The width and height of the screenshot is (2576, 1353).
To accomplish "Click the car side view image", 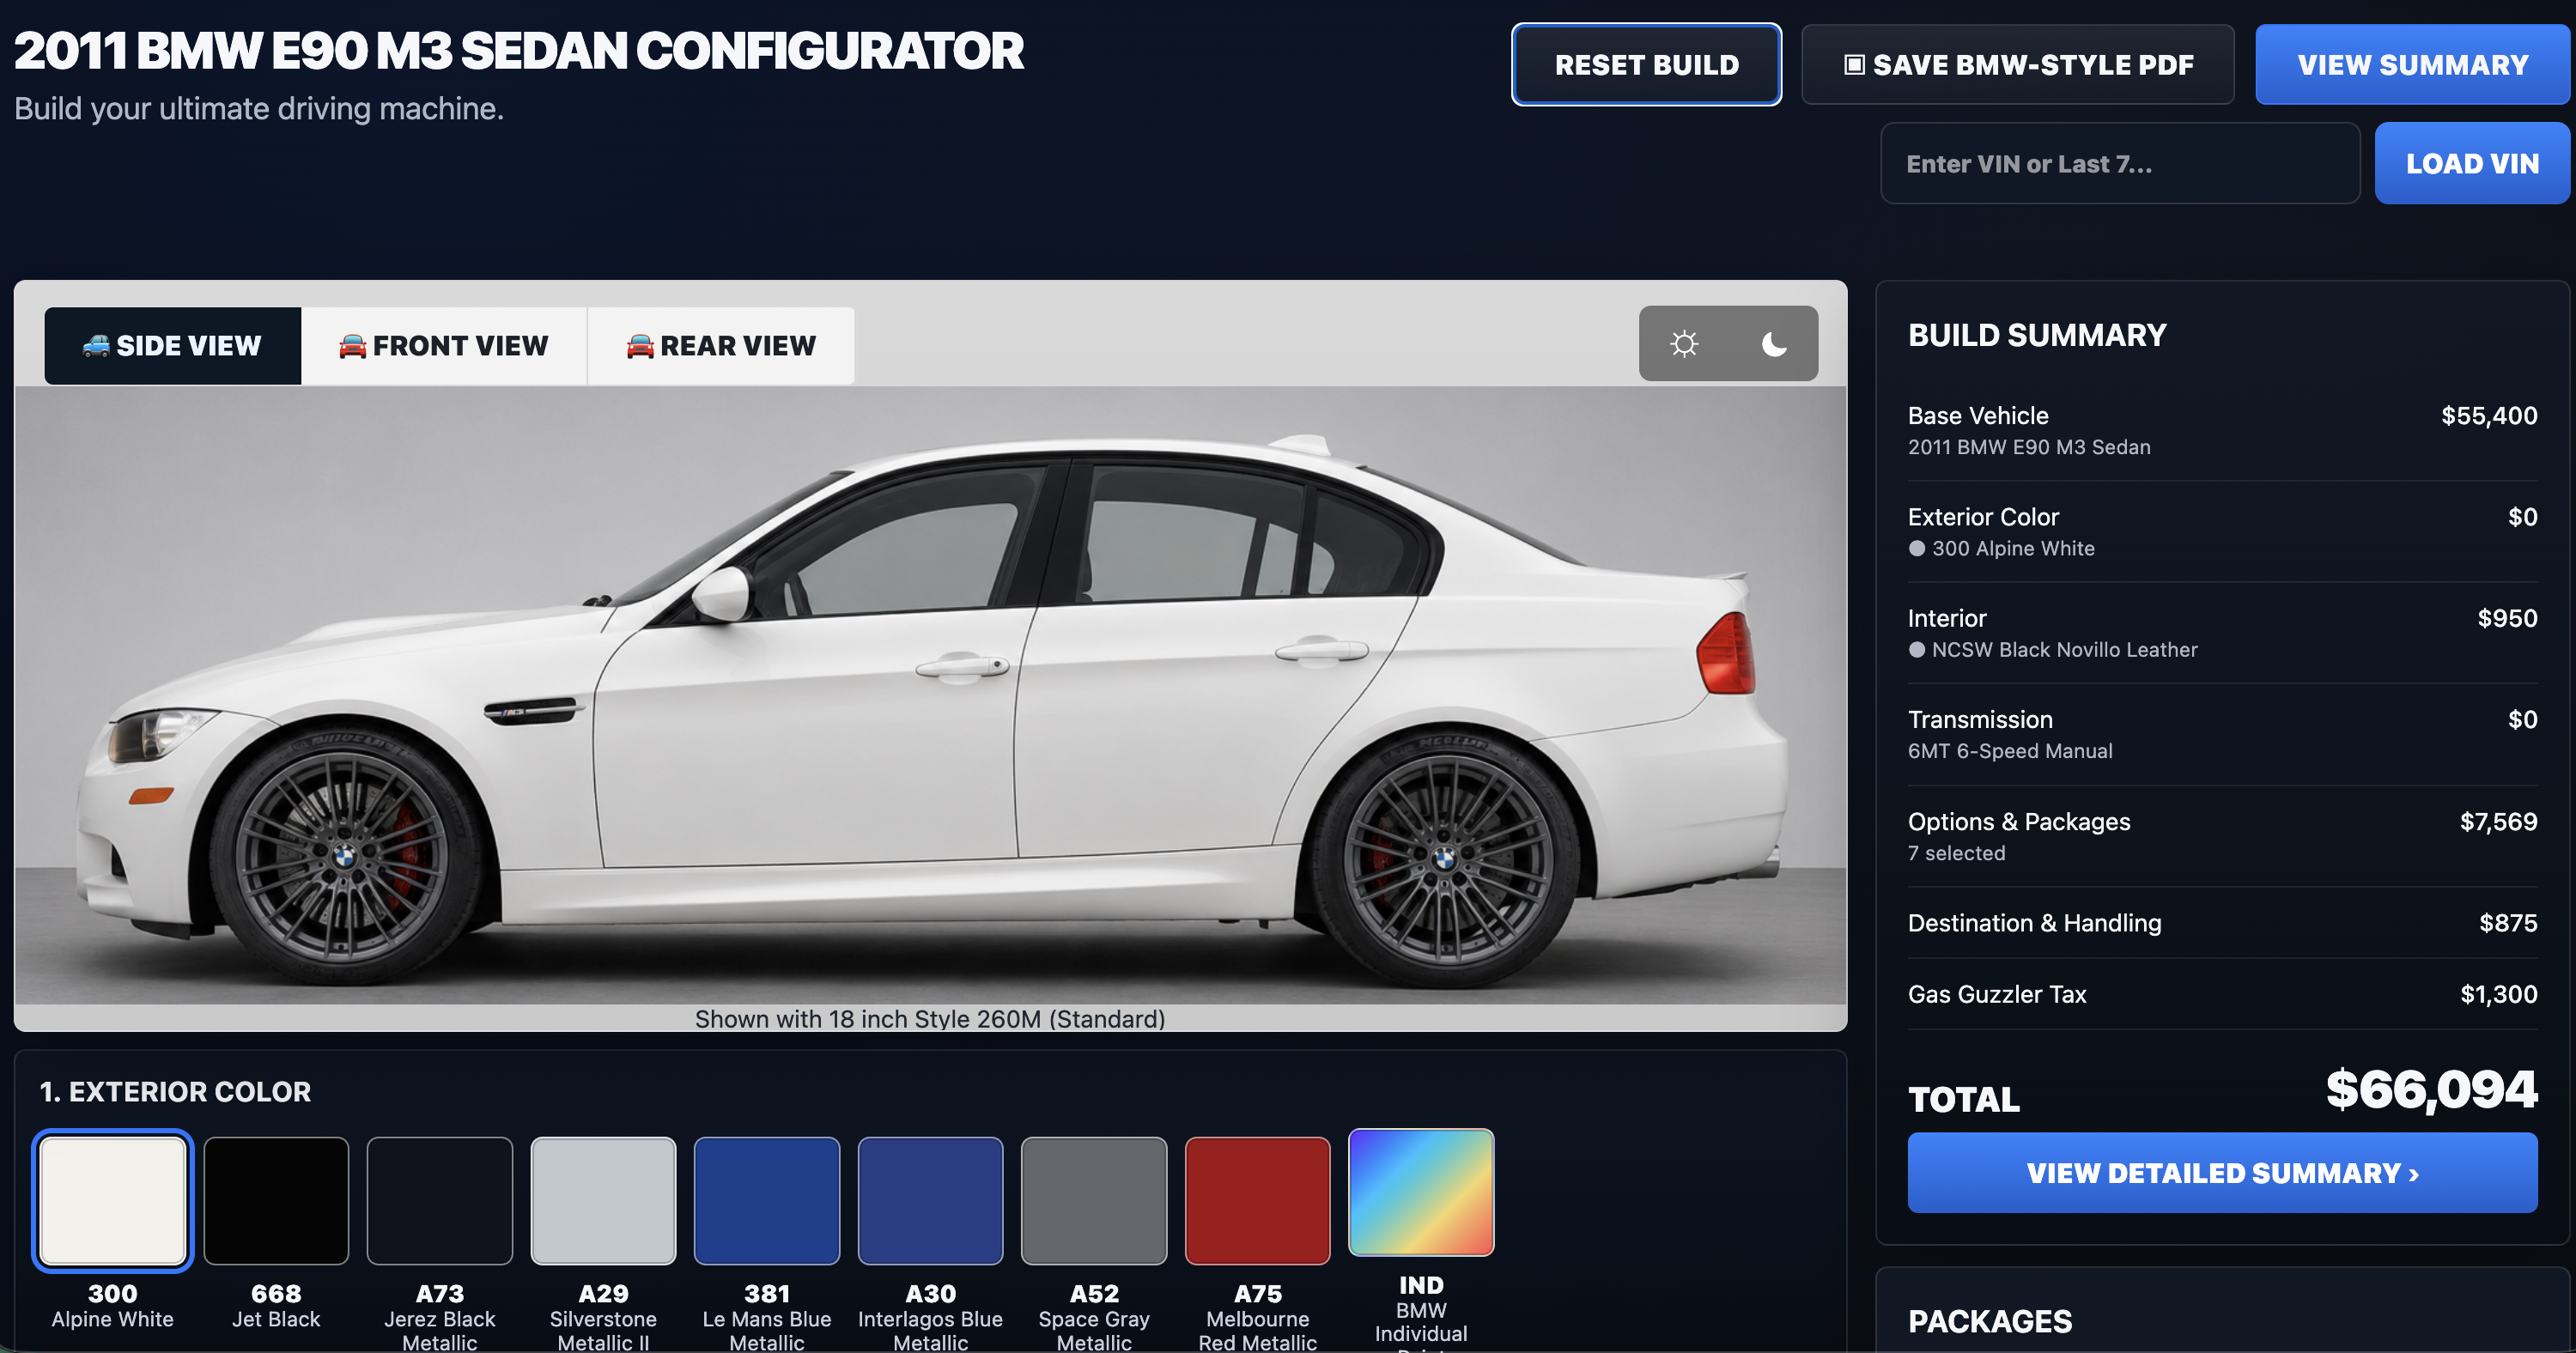I will pyautogui.click(x=930, y=695).
